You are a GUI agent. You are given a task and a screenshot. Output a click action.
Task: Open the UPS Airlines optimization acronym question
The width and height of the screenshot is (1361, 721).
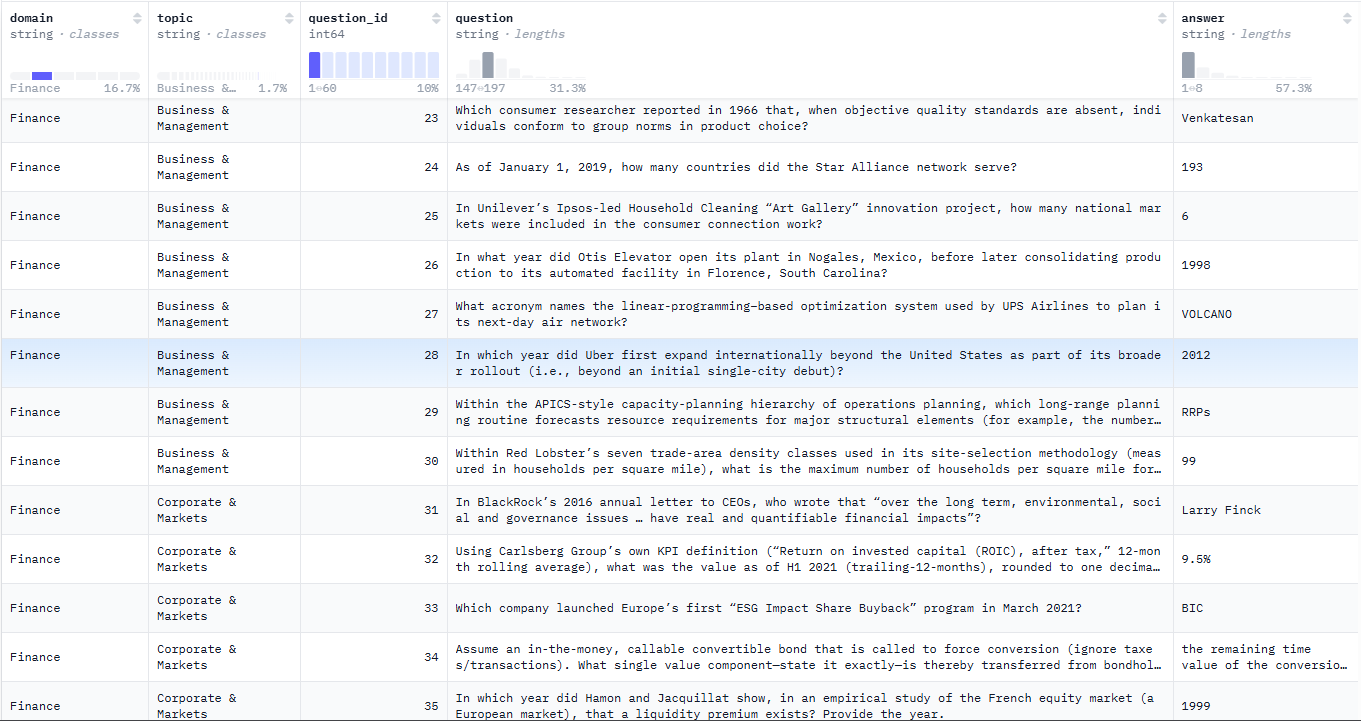pos(810,314)
